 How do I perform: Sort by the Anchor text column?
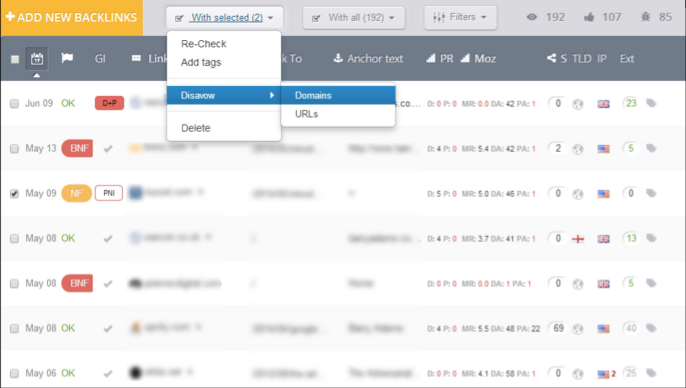click(x=368, y=59)
